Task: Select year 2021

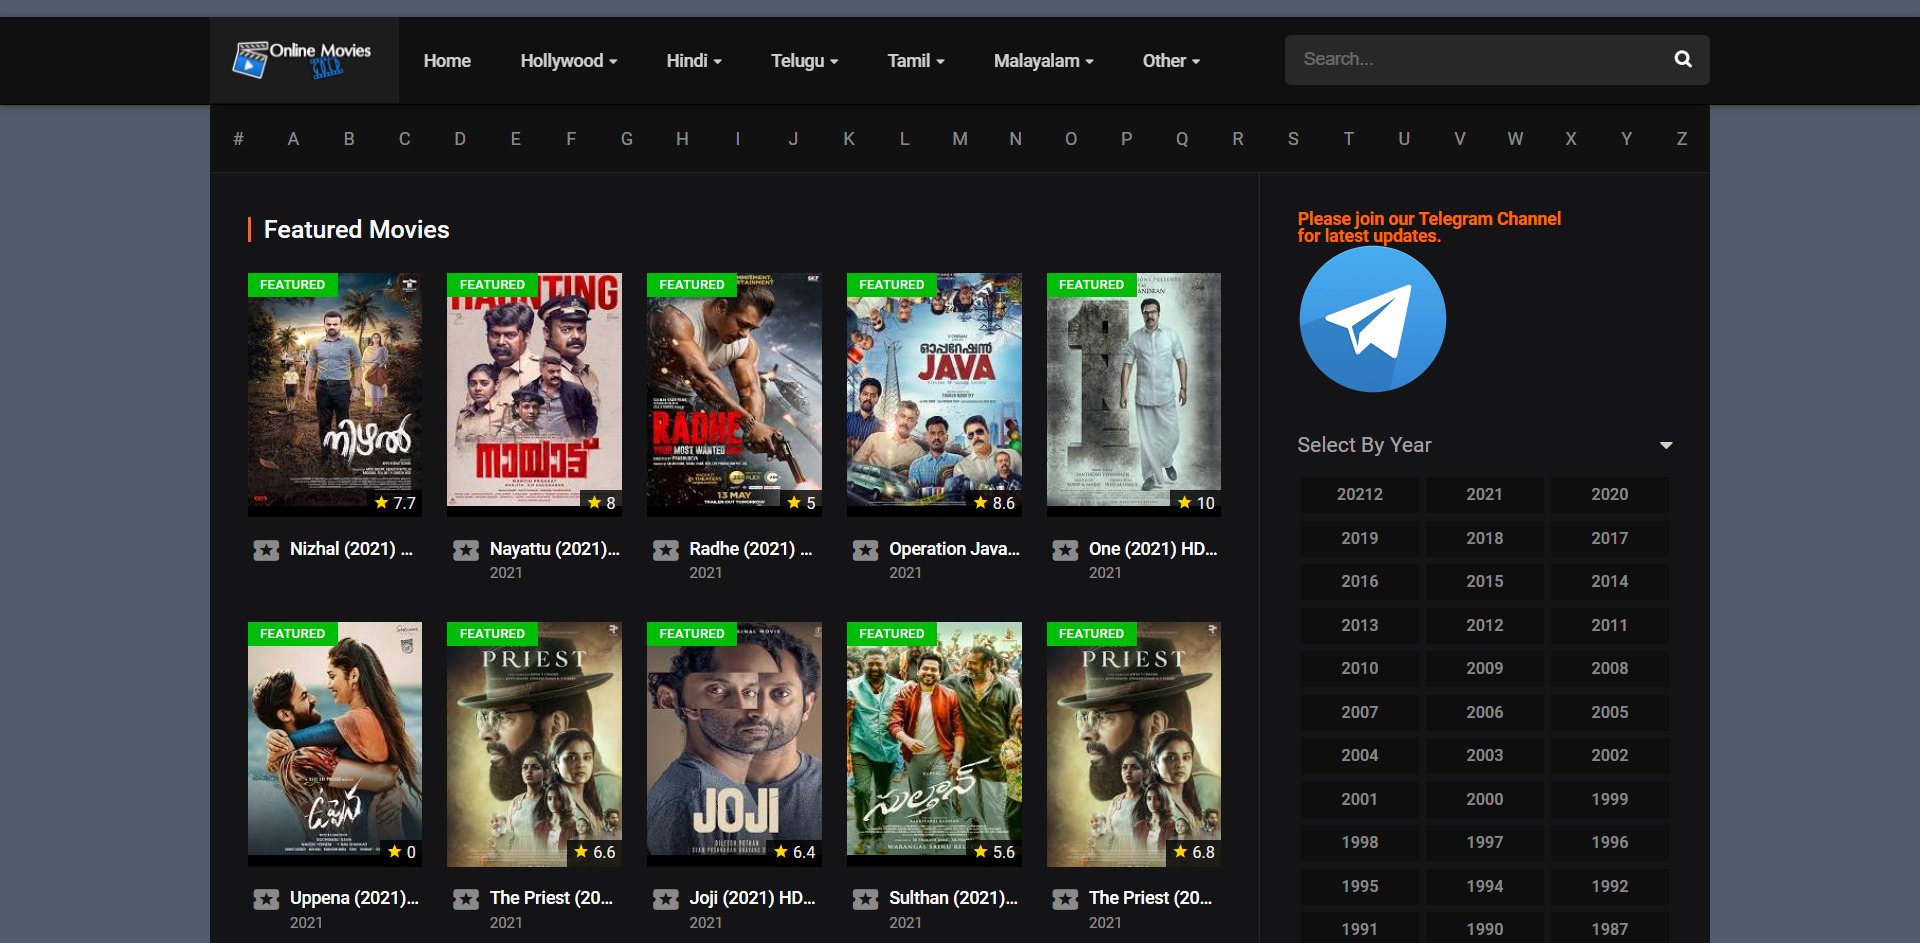Action: pos(1484,494)
